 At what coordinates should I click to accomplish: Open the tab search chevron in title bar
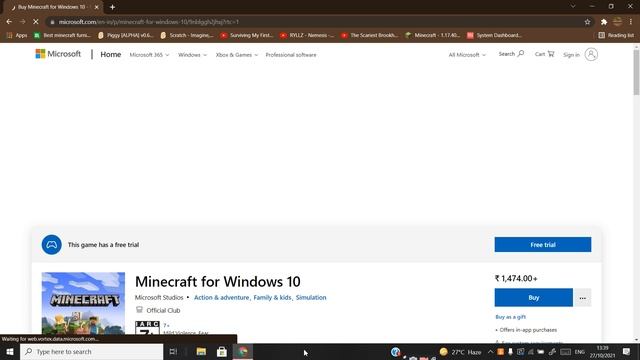click(x=573, y=6)
